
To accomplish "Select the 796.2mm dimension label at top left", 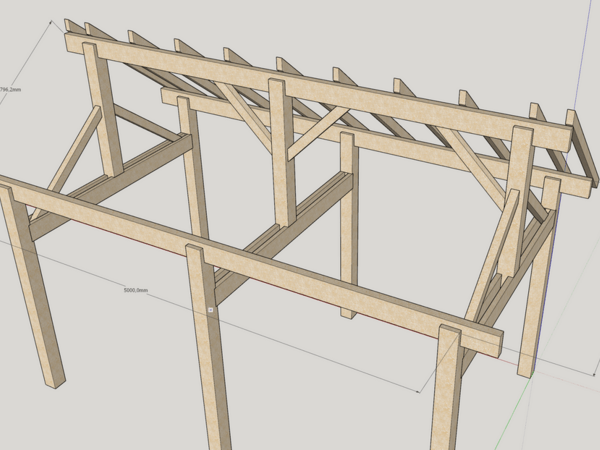I will (x=9, y=89).
